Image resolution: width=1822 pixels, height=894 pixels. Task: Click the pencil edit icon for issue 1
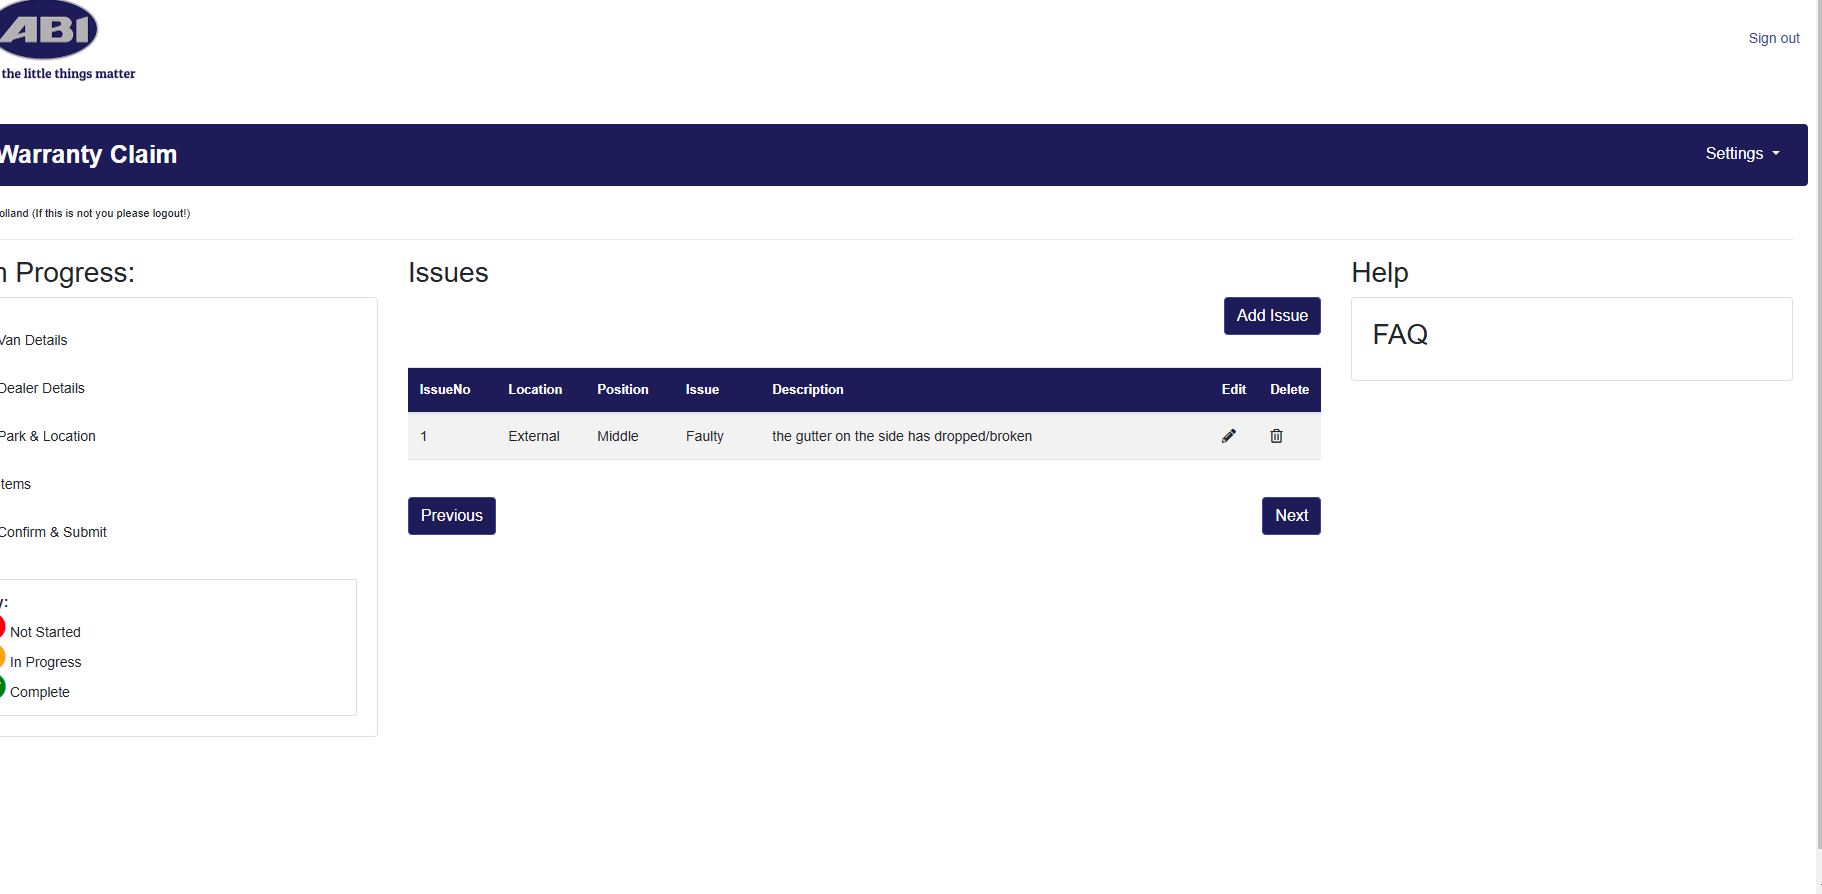click(x=1229, y=436)
